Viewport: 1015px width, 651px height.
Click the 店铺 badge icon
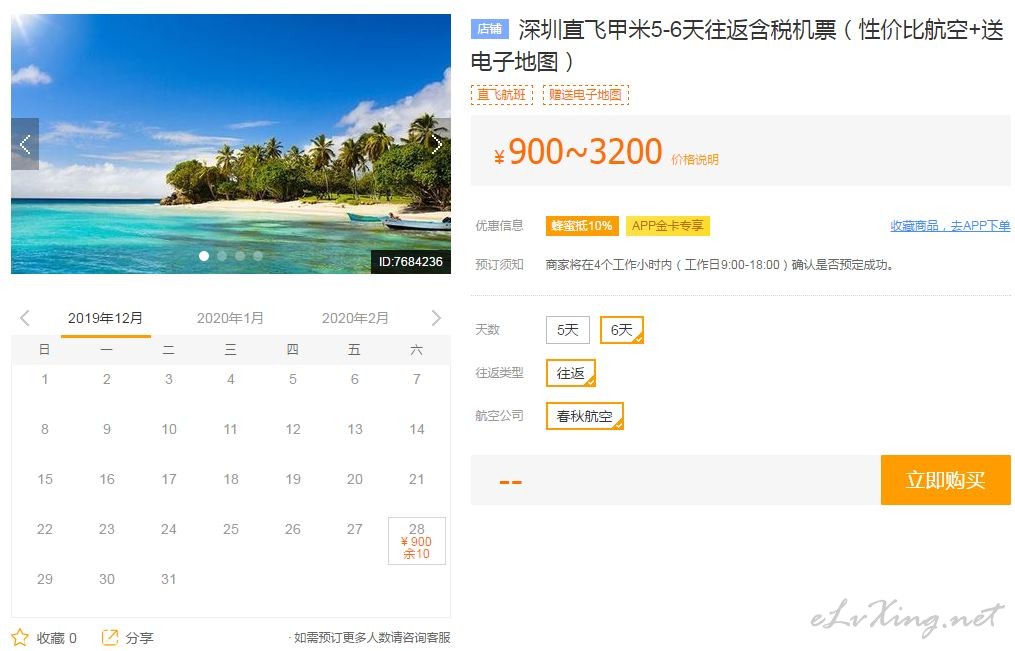(x=489, y=28)
